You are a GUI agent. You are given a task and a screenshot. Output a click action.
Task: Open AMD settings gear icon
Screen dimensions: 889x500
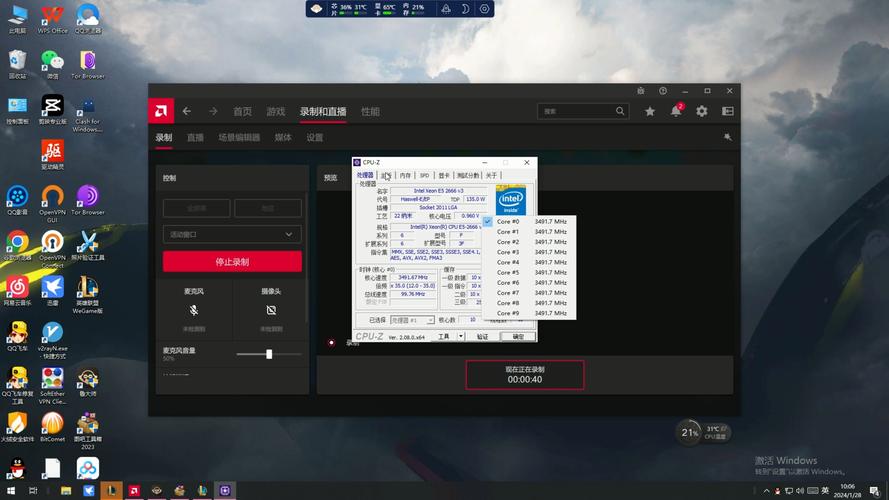coord(702,111)
